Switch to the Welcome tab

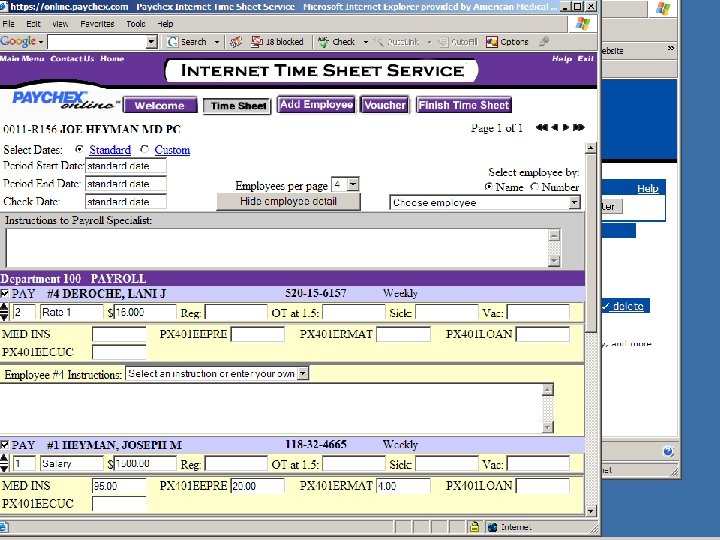pyautogui.click(x=160, y=105)
